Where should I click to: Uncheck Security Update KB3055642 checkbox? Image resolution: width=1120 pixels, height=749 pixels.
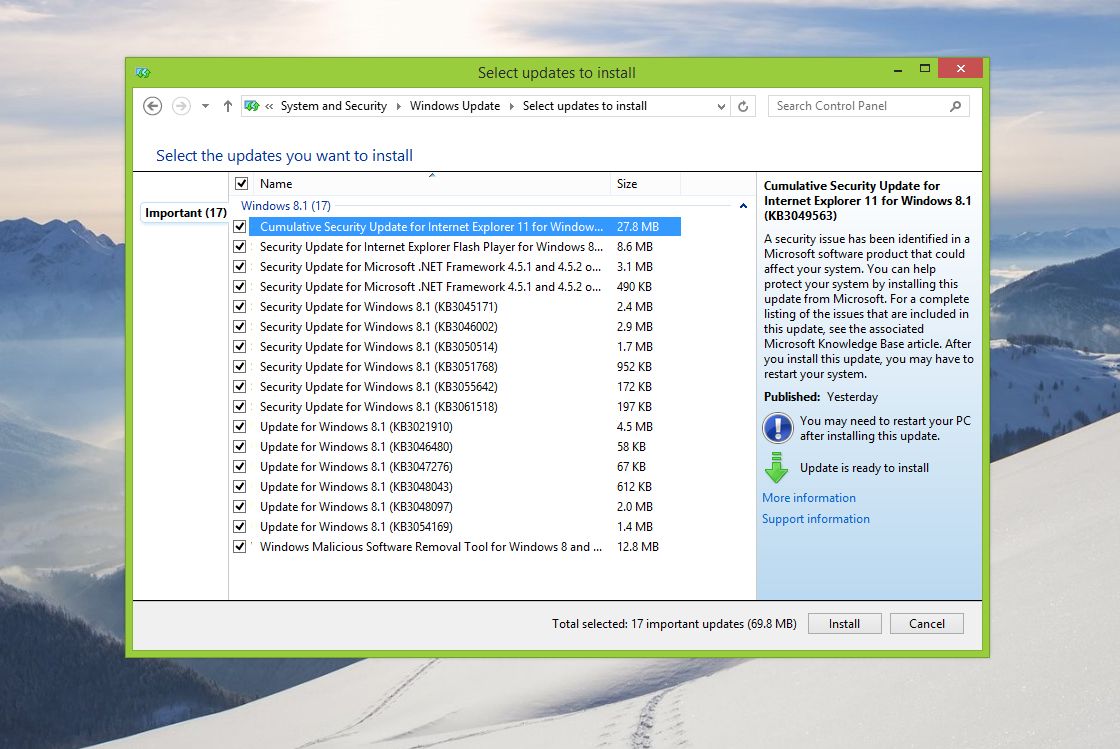[x=240, y=386]
